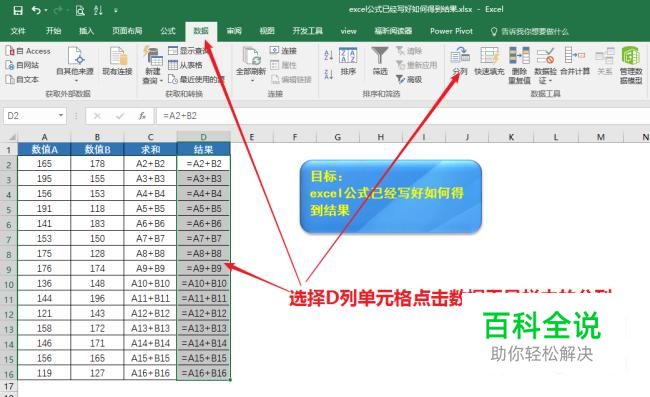Image resolution: width=650 pixels, height=397 pixels.
Task: Click the print preview quick access icon
Action: (x=80, y=10)
